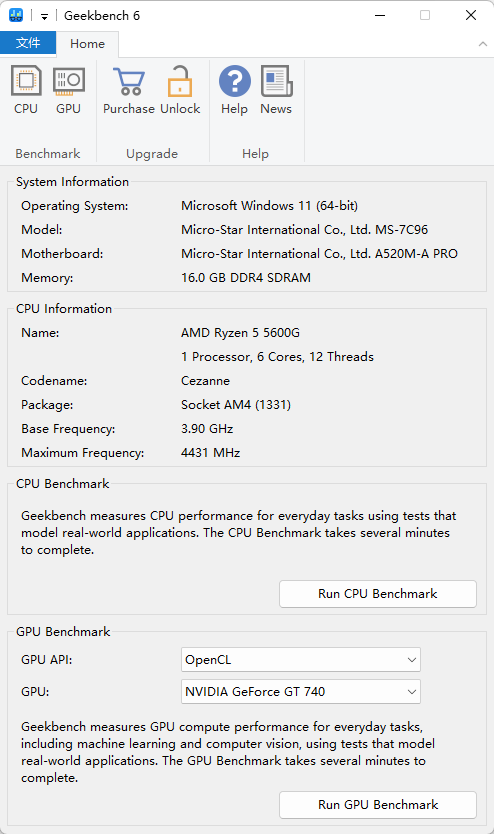
Task: Click the CPU name 'AMD Ryzen 5 5600G'
Action: point(240,333)
